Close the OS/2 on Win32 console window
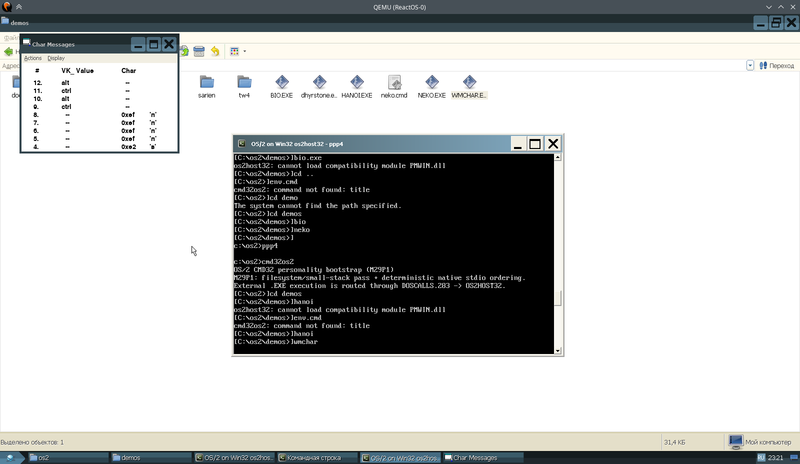The image size is (800, 464). pyautogui.click(x=553, y=144)
